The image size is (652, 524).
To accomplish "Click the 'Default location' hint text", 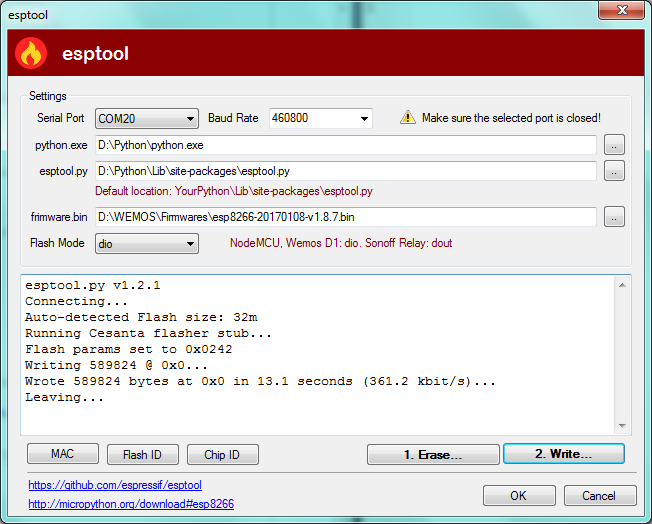I will pyautogui.click(x=234, y=191).
